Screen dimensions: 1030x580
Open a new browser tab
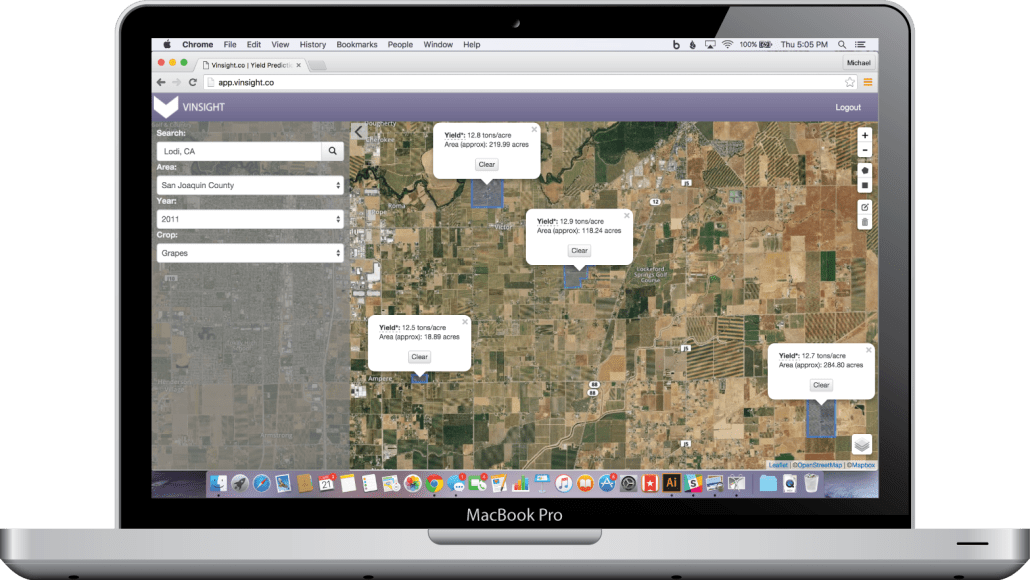pos(318,65)
